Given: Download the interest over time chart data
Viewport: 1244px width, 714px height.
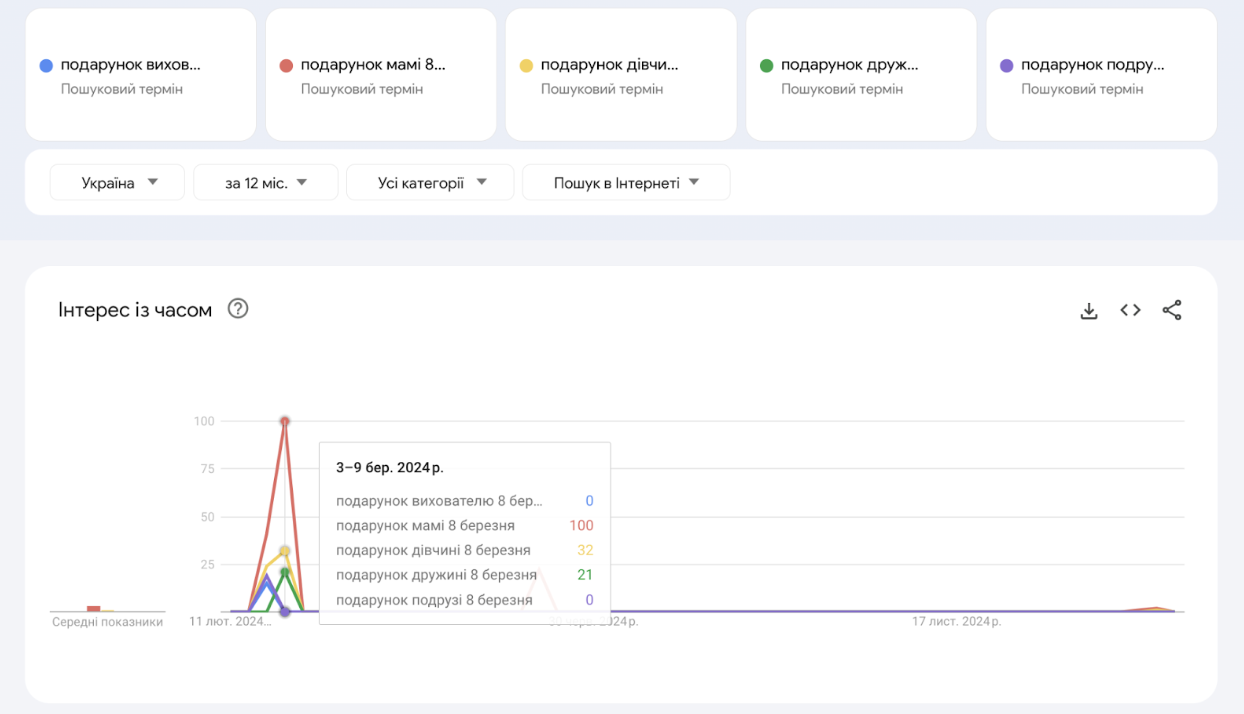Looking at the screenshot, I should click(x=1089, y=311).
